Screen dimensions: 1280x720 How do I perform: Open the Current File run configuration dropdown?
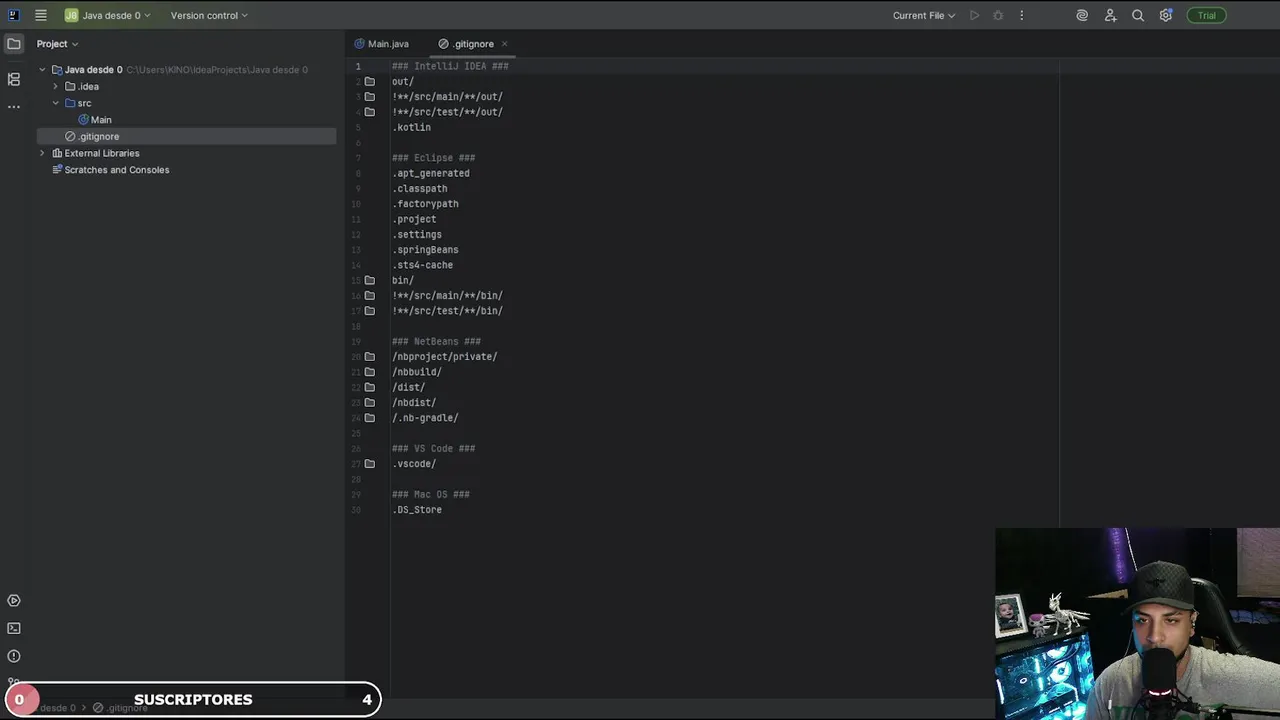click(924, 15)
